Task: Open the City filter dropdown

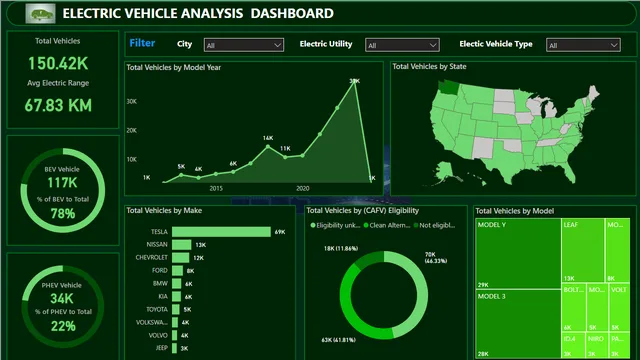Action: tap(244, 45)
